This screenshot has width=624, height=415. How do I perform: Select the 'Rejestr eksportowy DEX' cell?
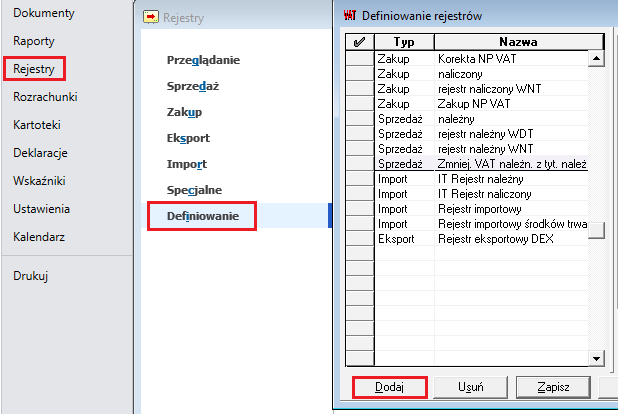pos(511,239)
